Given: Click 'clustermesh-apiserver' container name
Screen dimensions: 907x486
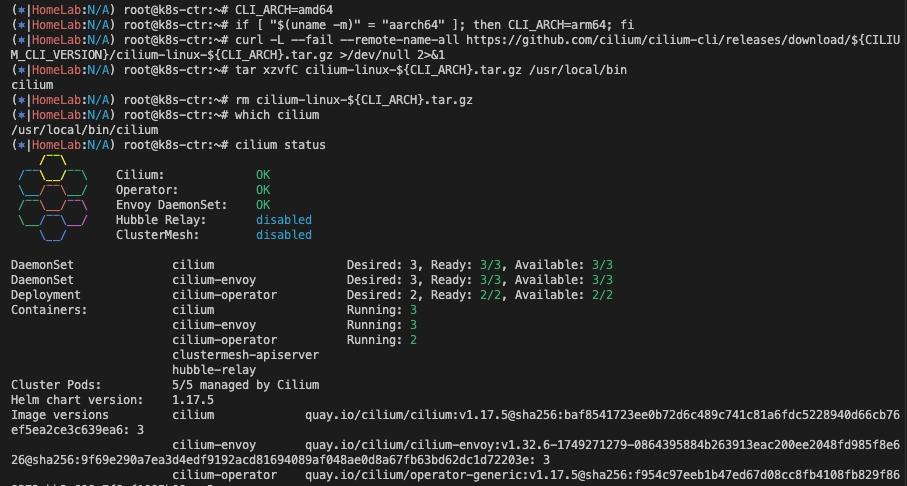Looking at the screenshot, I should point(245,355).
